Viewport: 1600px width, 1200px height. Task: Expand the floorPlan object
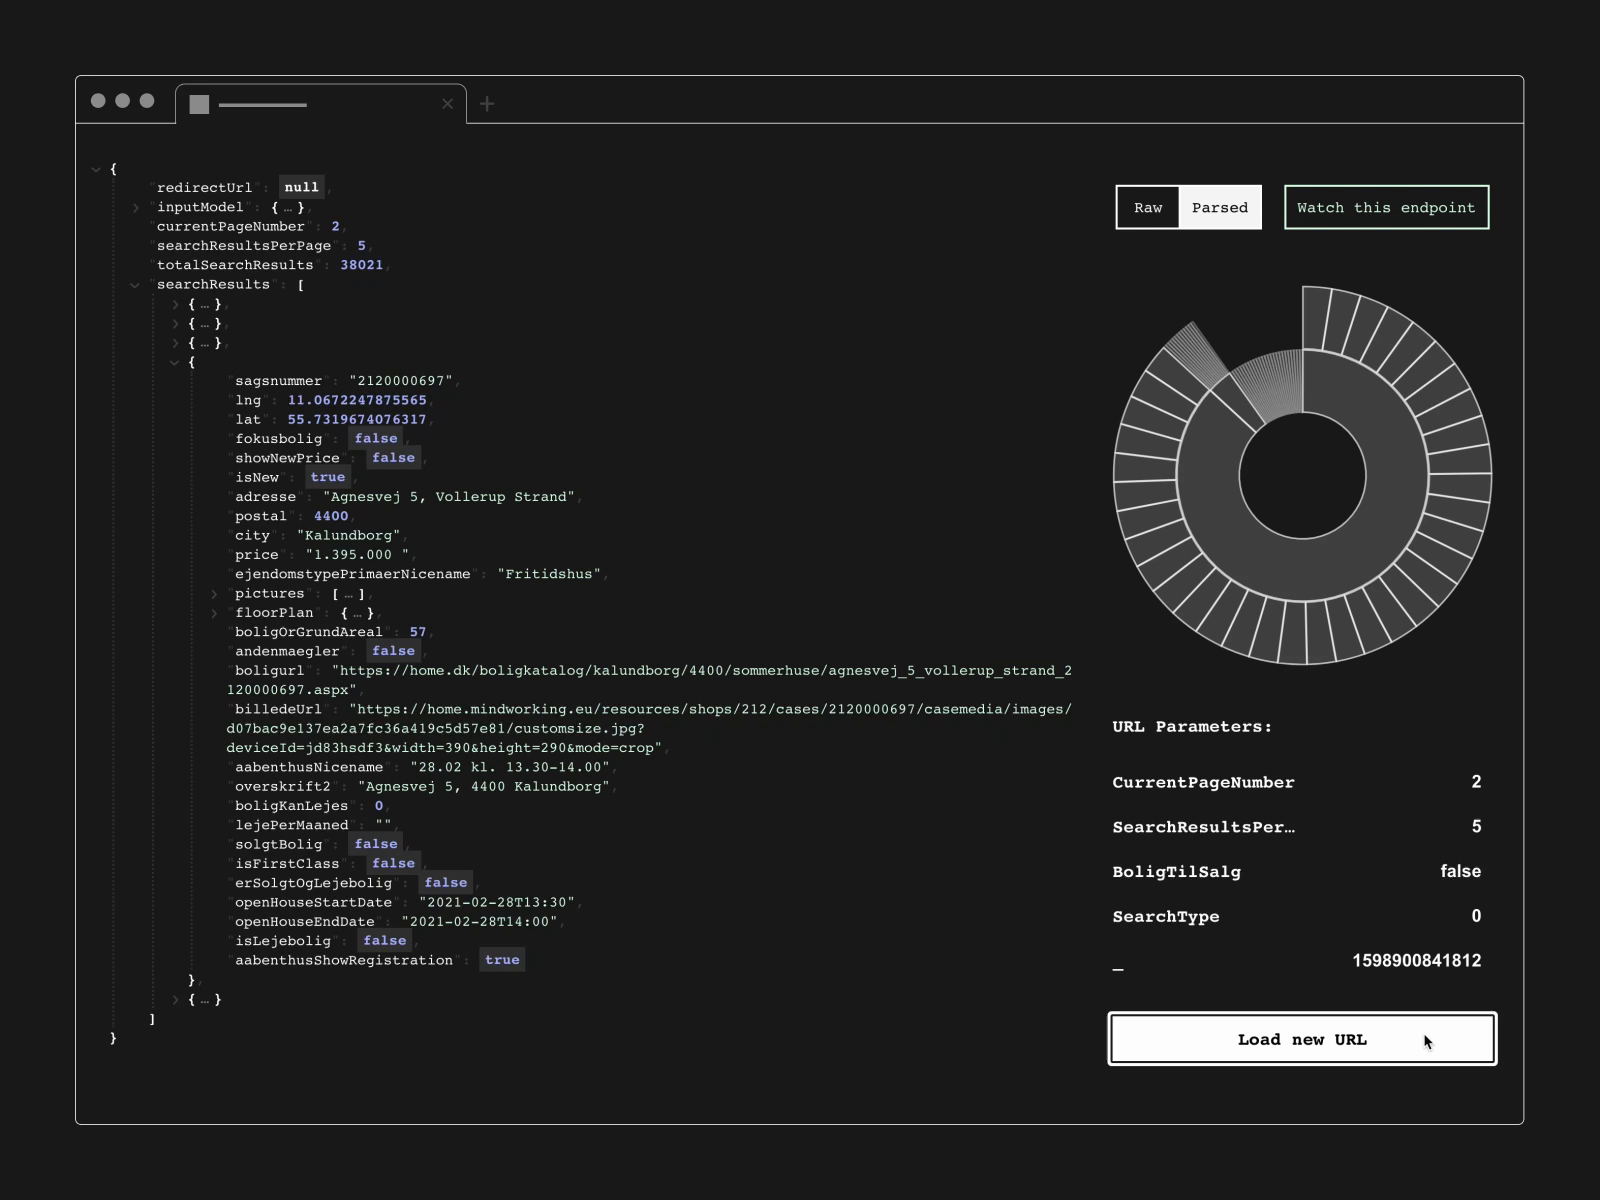[213, 612]
